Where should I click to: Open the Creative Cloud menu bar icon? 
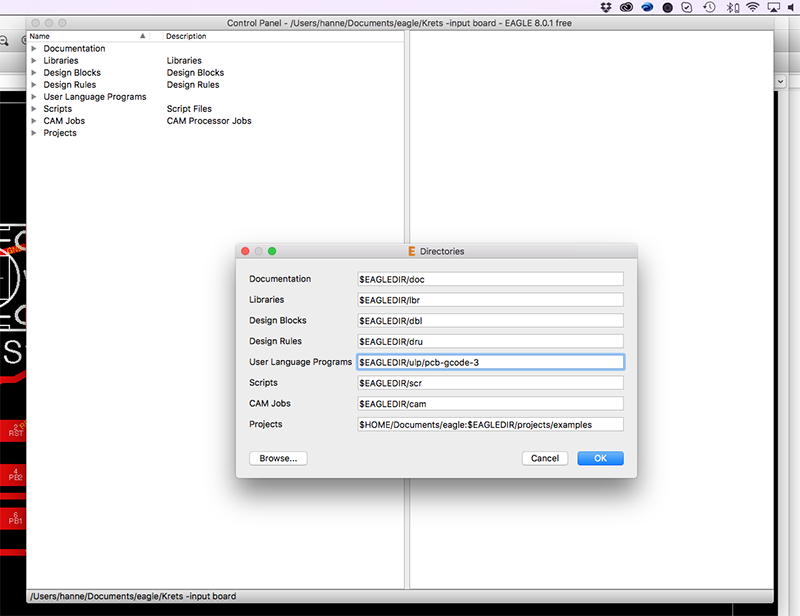pos(627,7)
